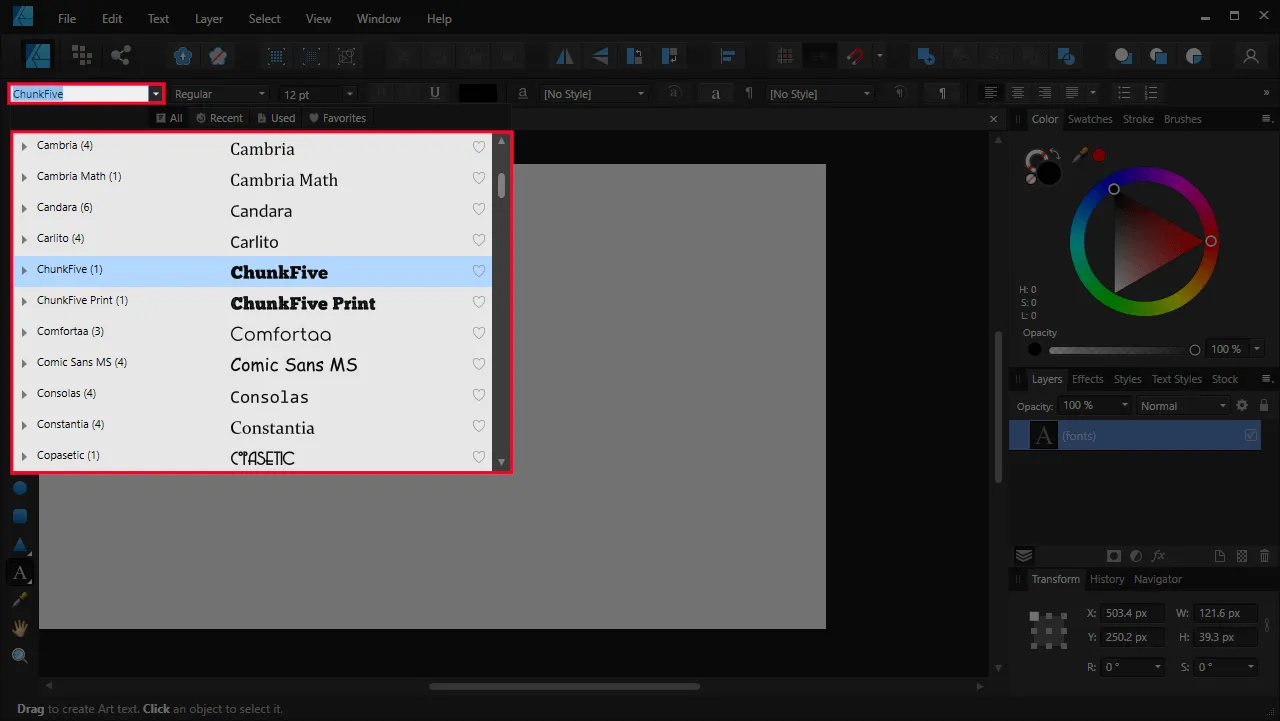Viewport: 1280px width, 721px height.
Task: Click the Add Layer page icon
Action: click(1220, 556)
